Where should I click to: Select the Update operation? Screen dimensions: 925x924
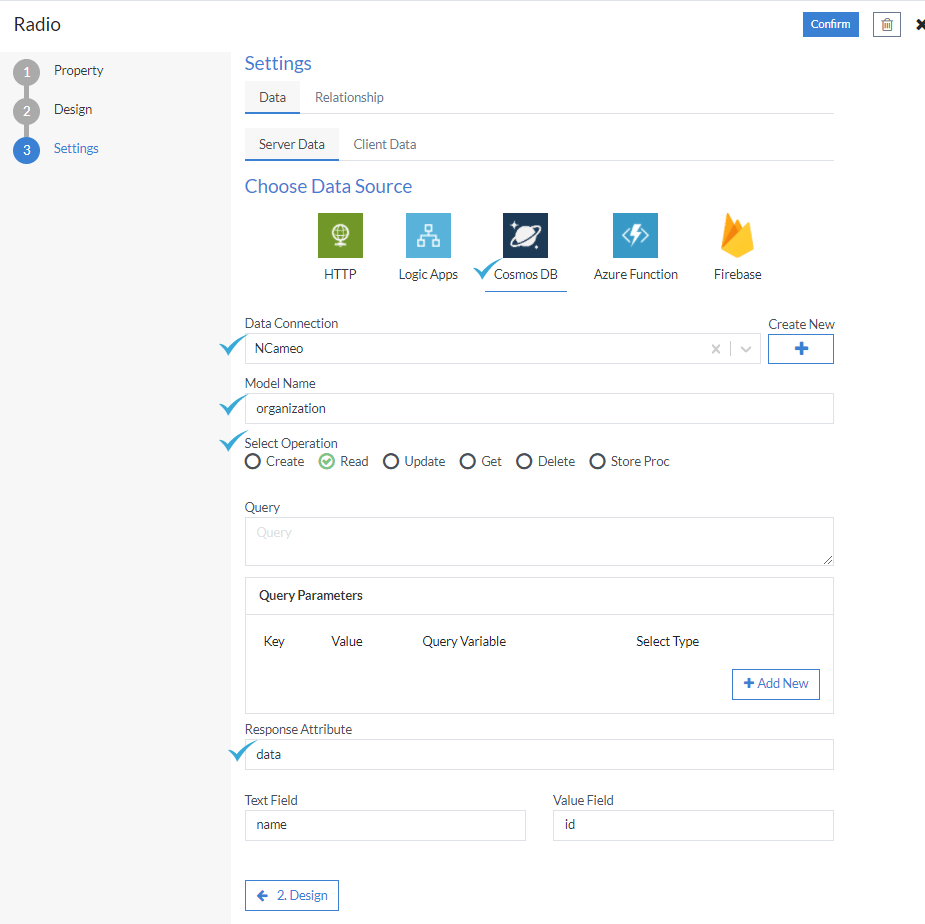(390, 461)
